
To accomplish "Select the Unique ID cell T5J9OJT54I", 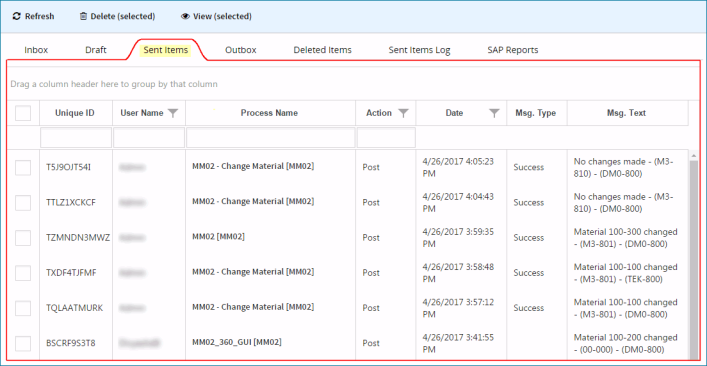I will 69,167.
